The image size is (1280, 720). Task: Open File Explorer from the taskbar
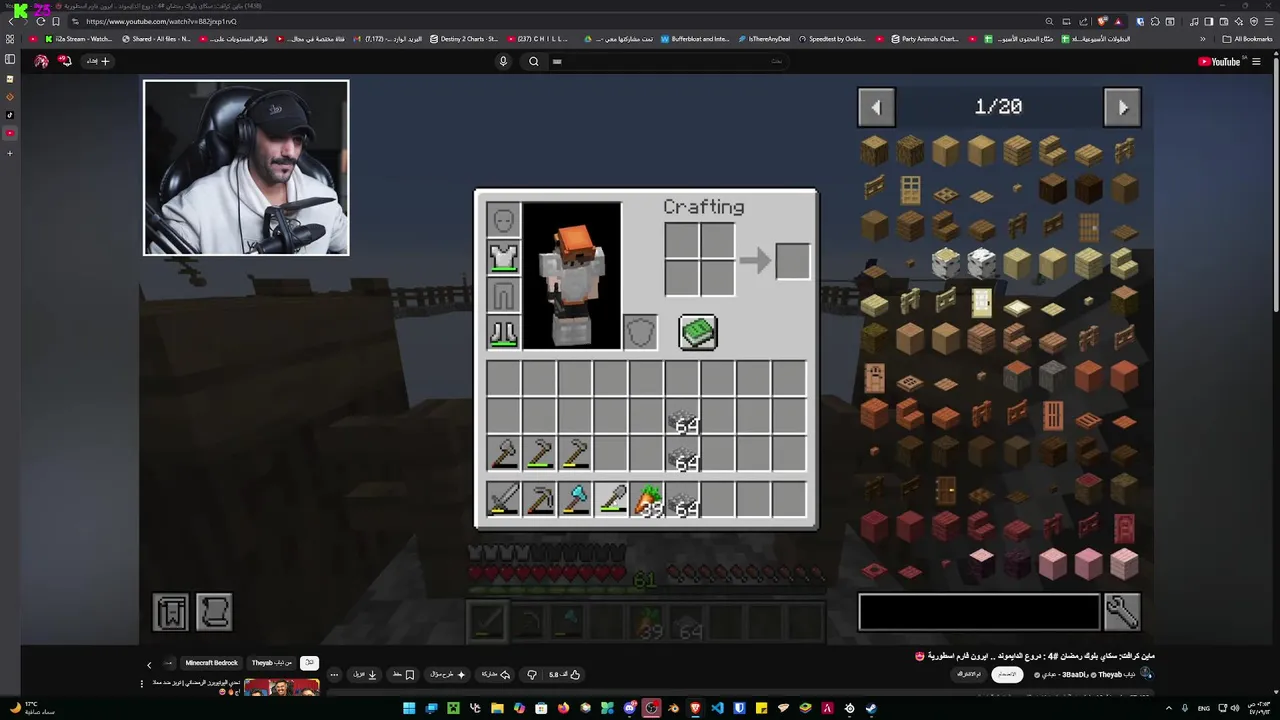click(497, 708)
